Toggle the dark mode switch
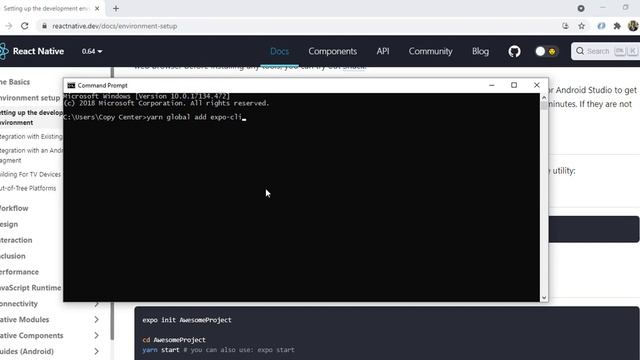640x360 pixels. tap(546, 51)
